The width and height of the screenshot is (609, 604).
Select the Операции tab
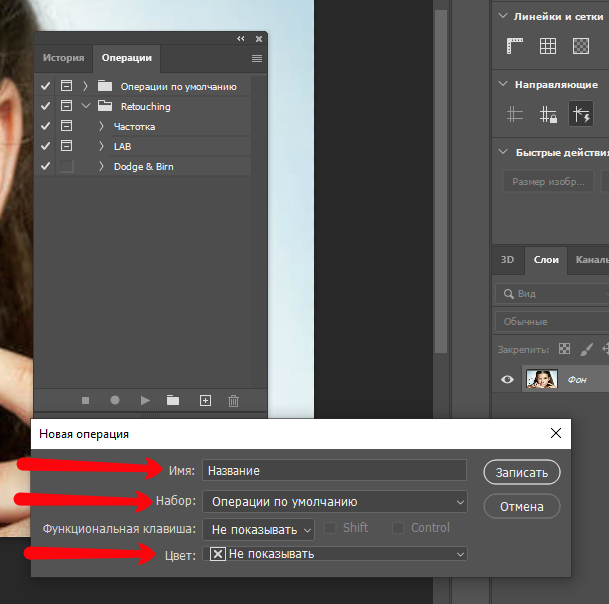click(x=127, y=58)
